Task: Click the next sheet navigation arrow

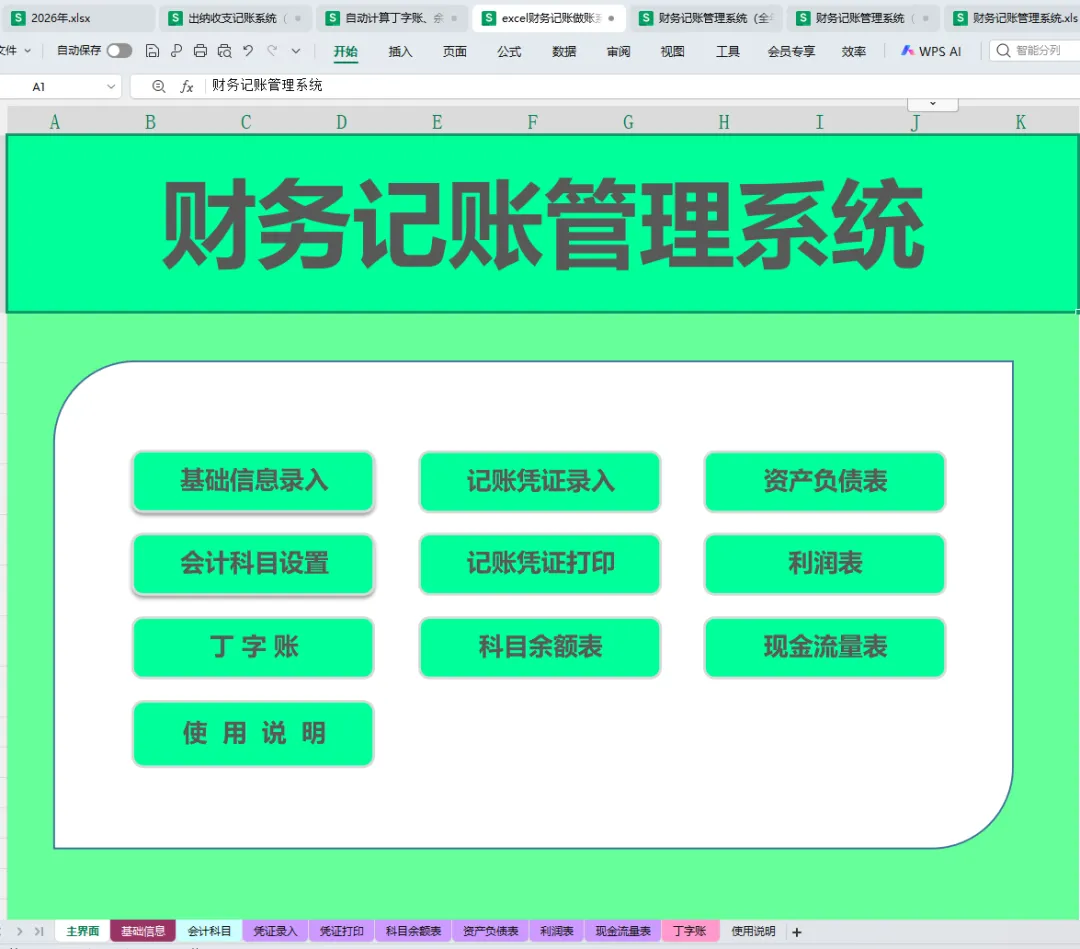Action: point(19,932)
